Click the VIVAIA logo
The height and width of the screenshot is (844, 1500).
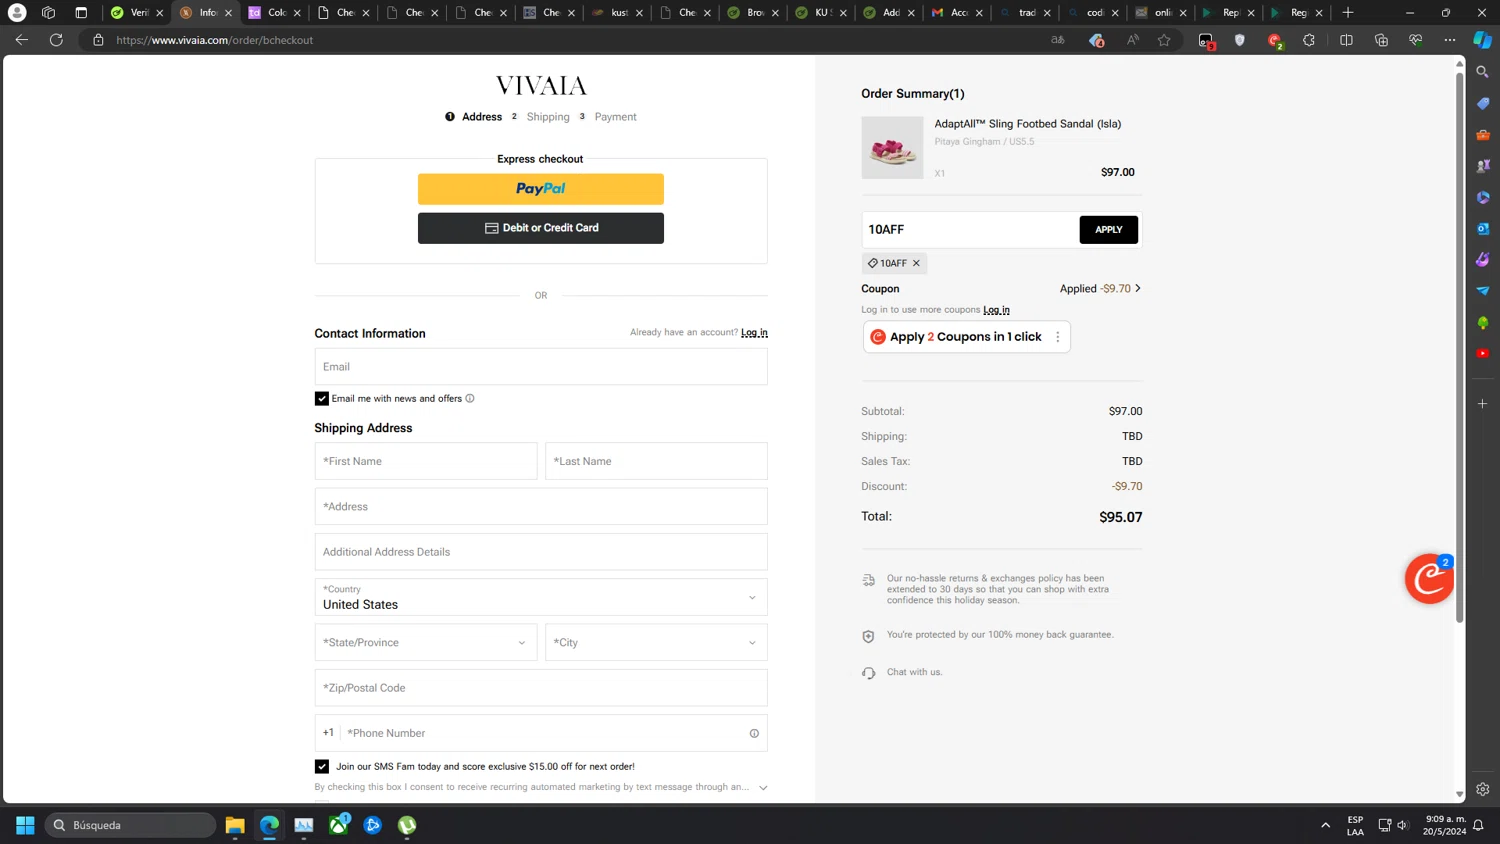click(541, 86)
